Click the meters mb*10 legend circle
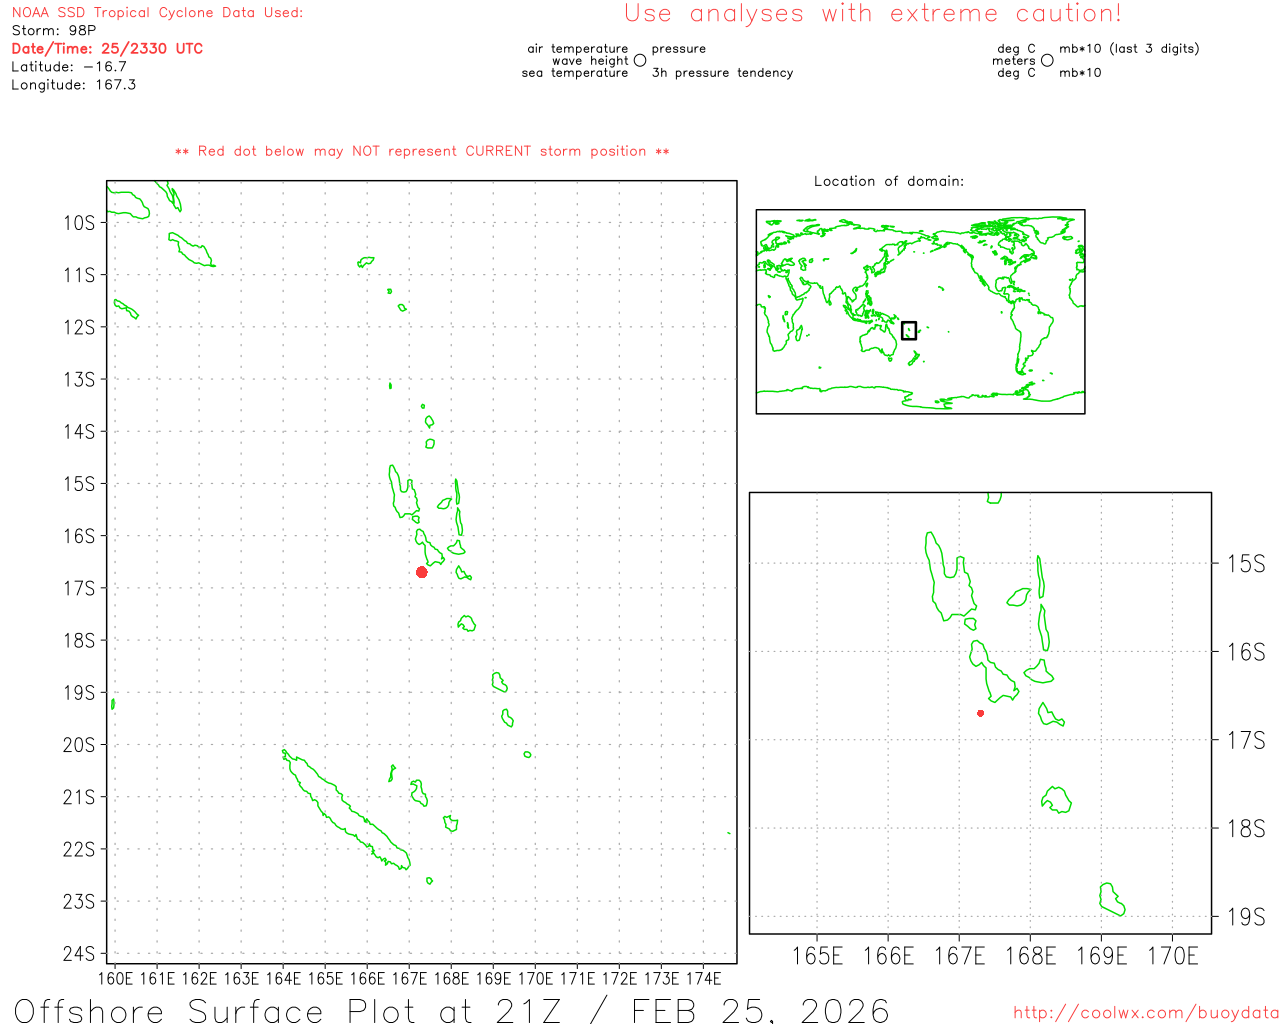Image resolution: width=1280 pixels, height=1024 pixels. coord(1047,61)
